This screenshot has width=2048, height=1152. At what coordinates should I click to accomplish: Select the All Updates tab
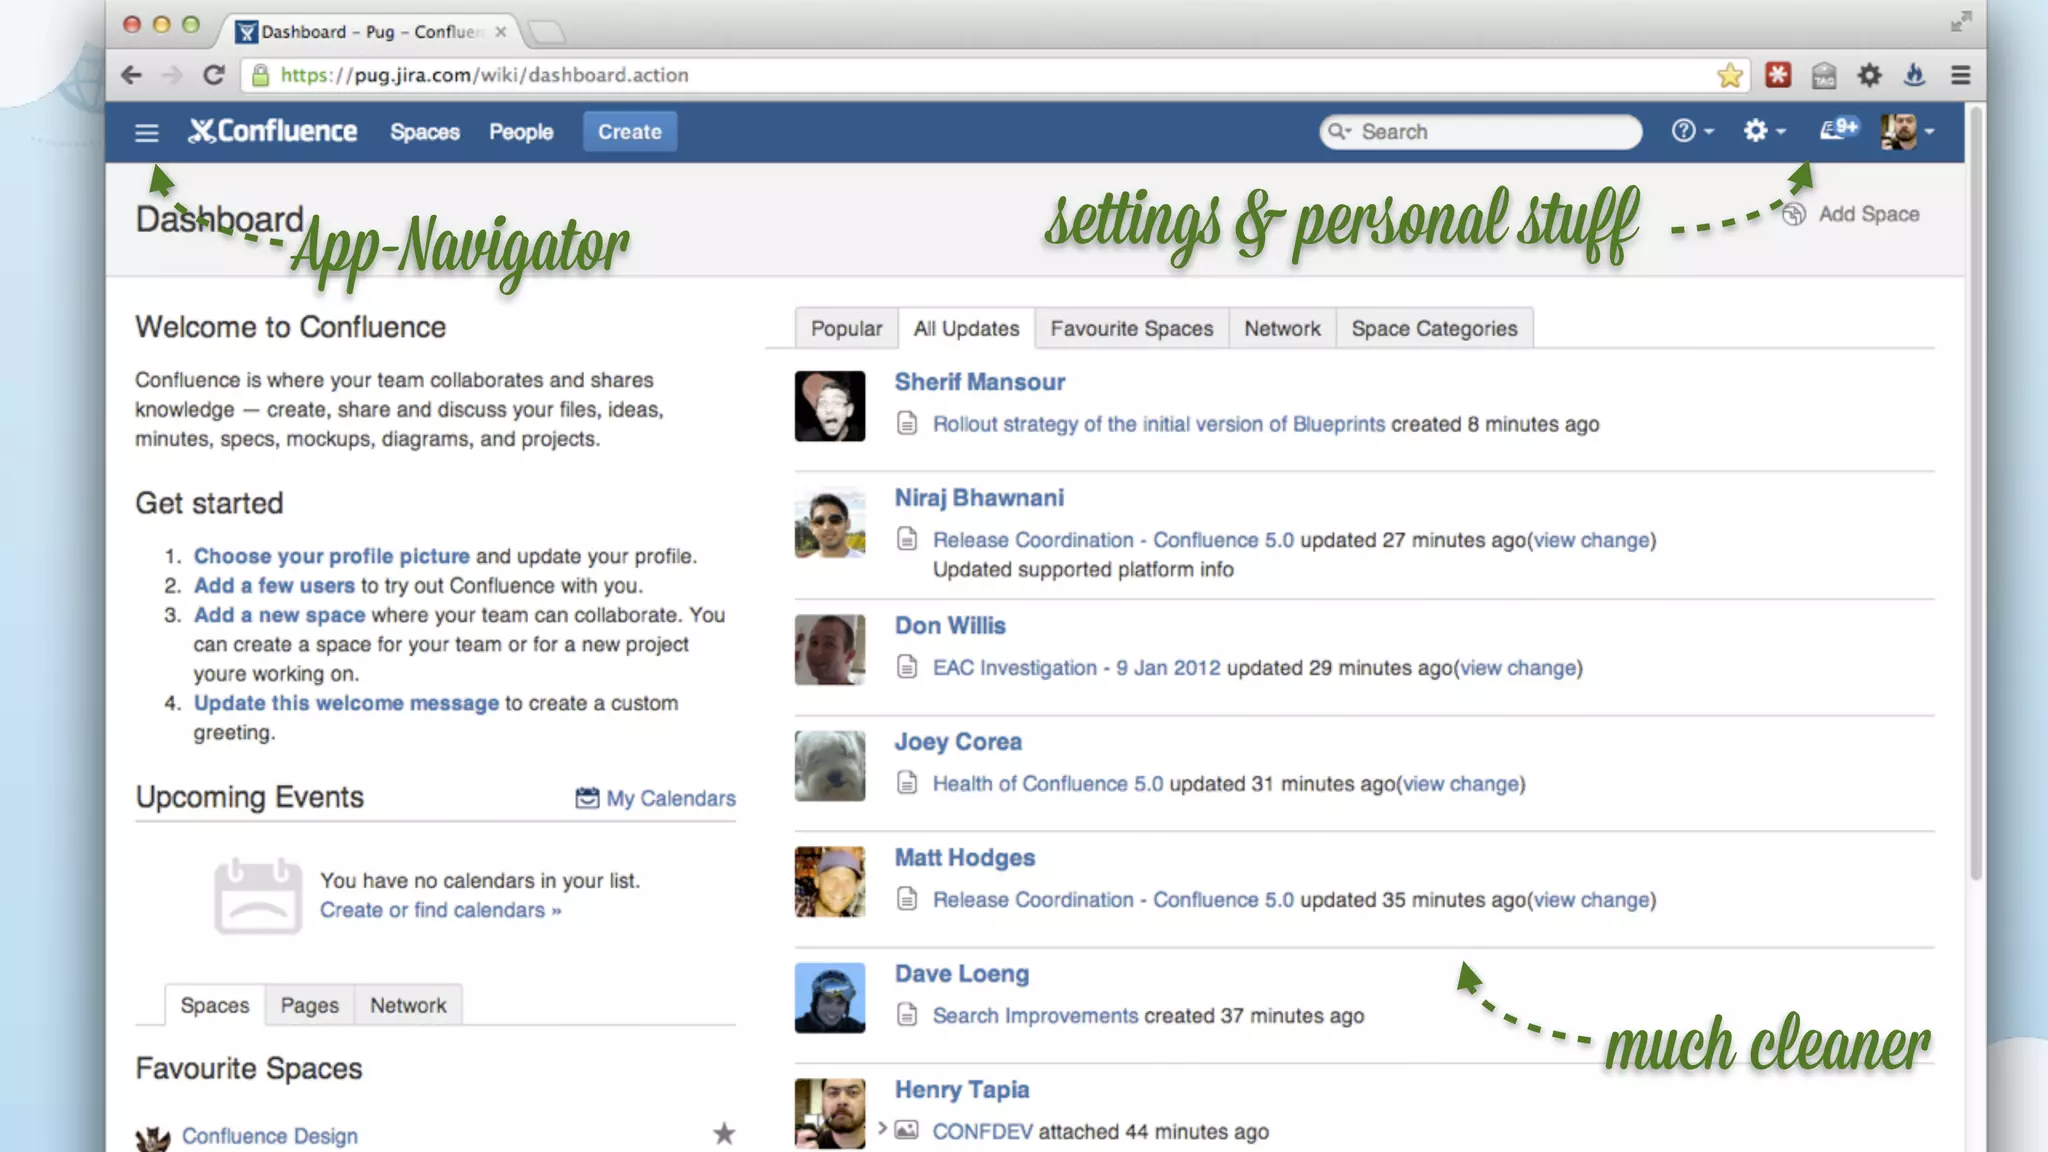pyautogui.click(x=966, y=328)
